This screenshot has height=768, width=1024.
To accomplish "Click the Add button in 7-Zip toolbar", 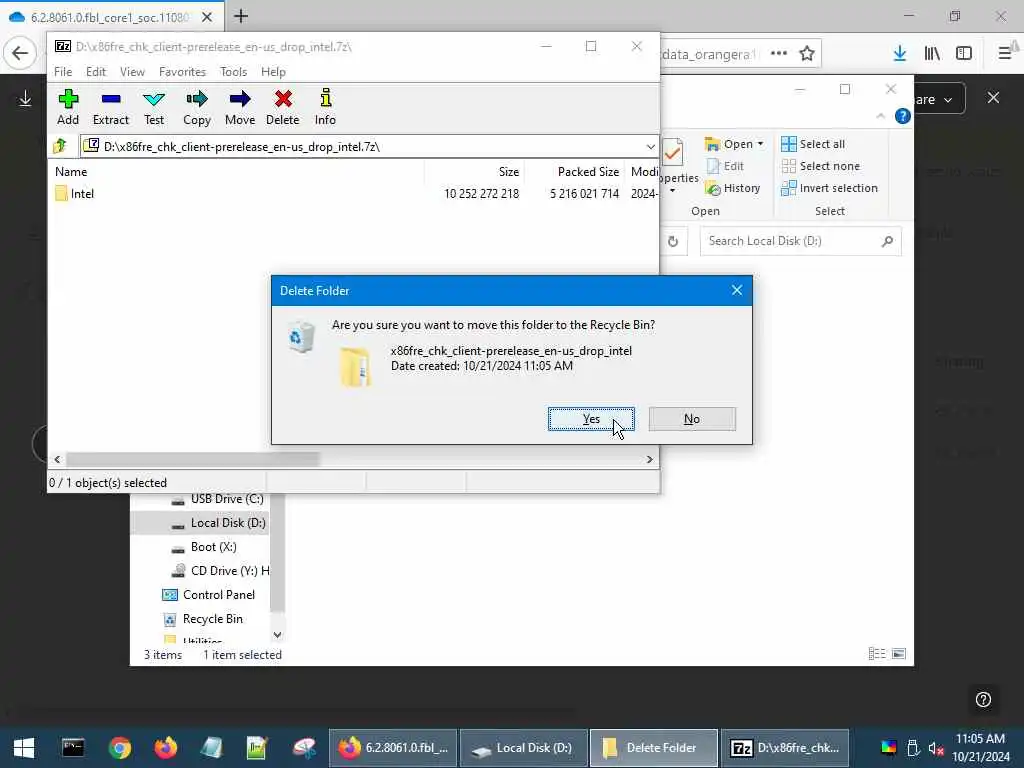I will click(x=68, y=107).
